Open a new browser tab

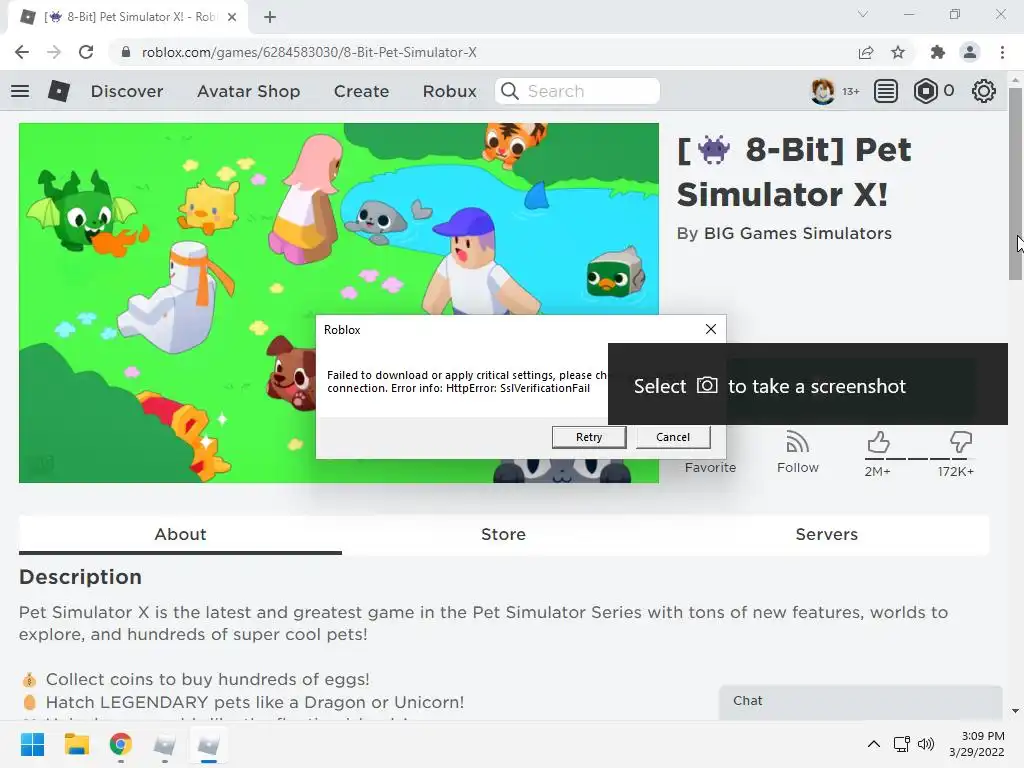tap(270, 17)
